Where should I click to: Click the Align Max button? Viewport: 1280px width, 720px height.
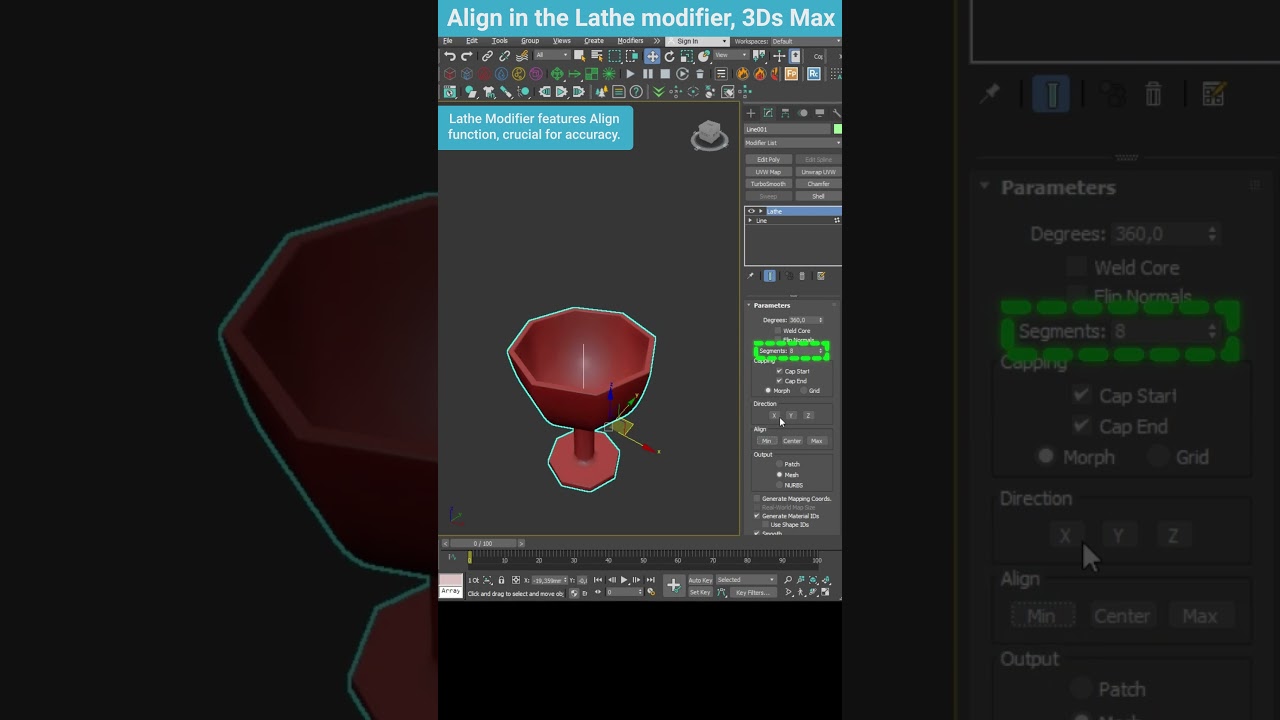[817, 441]
